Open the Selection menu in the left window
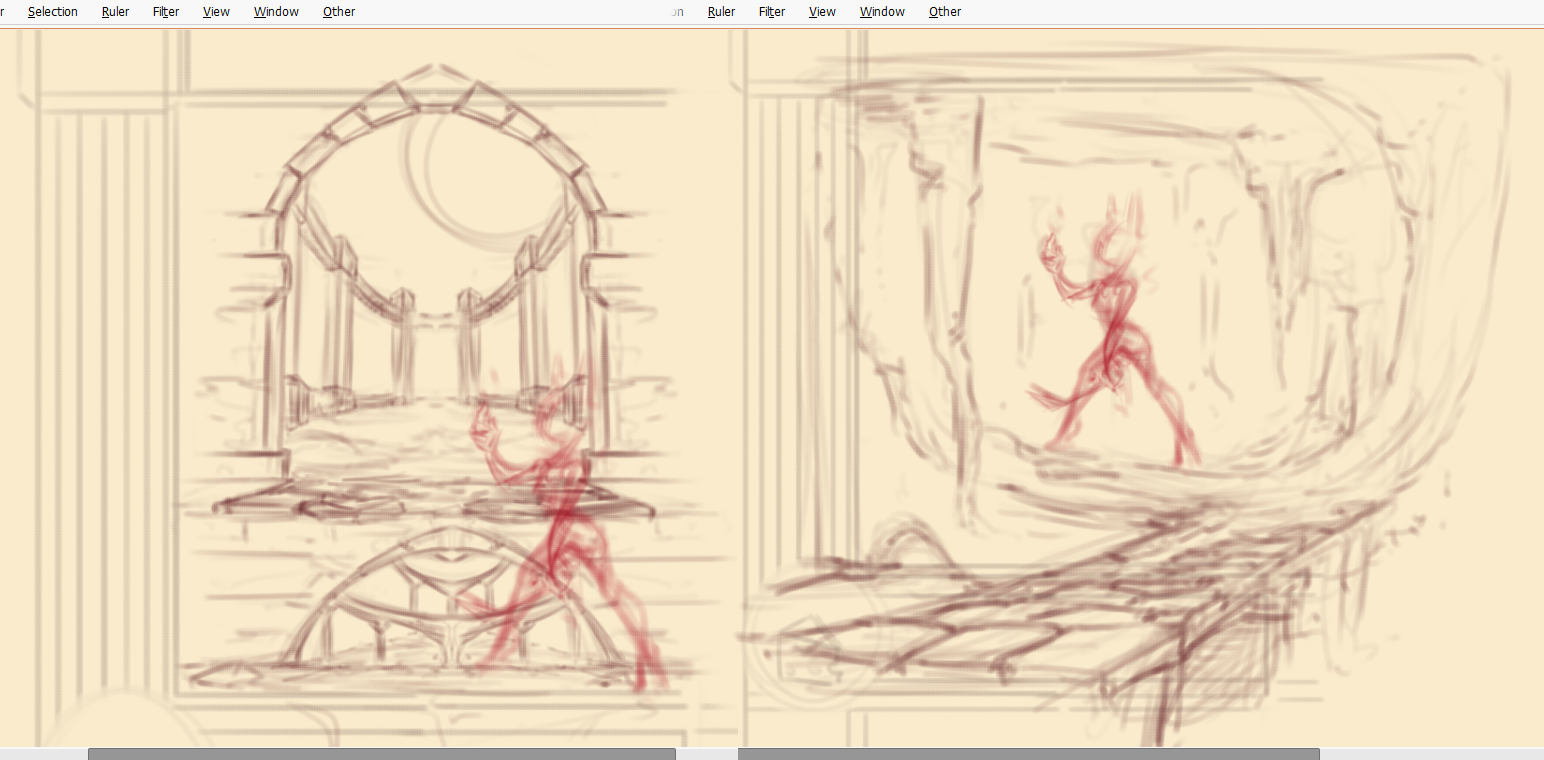The width and height of the screenshot is (1544, 760). (x=53, y=12)
